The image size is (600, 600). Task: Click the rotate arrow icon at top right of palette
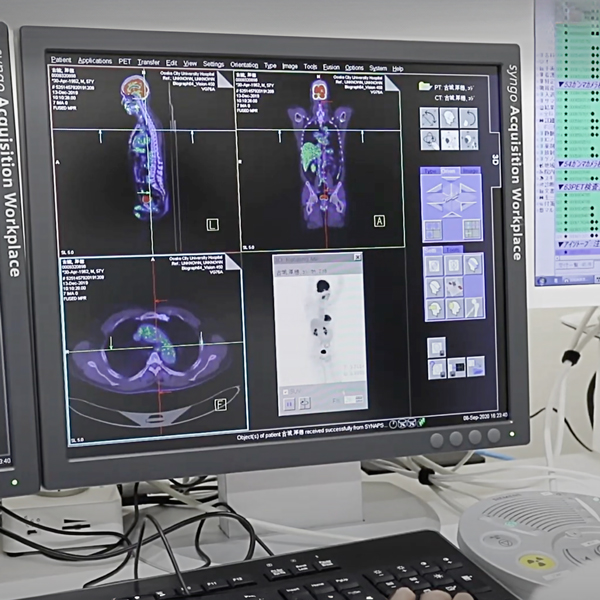click(469, 118)
